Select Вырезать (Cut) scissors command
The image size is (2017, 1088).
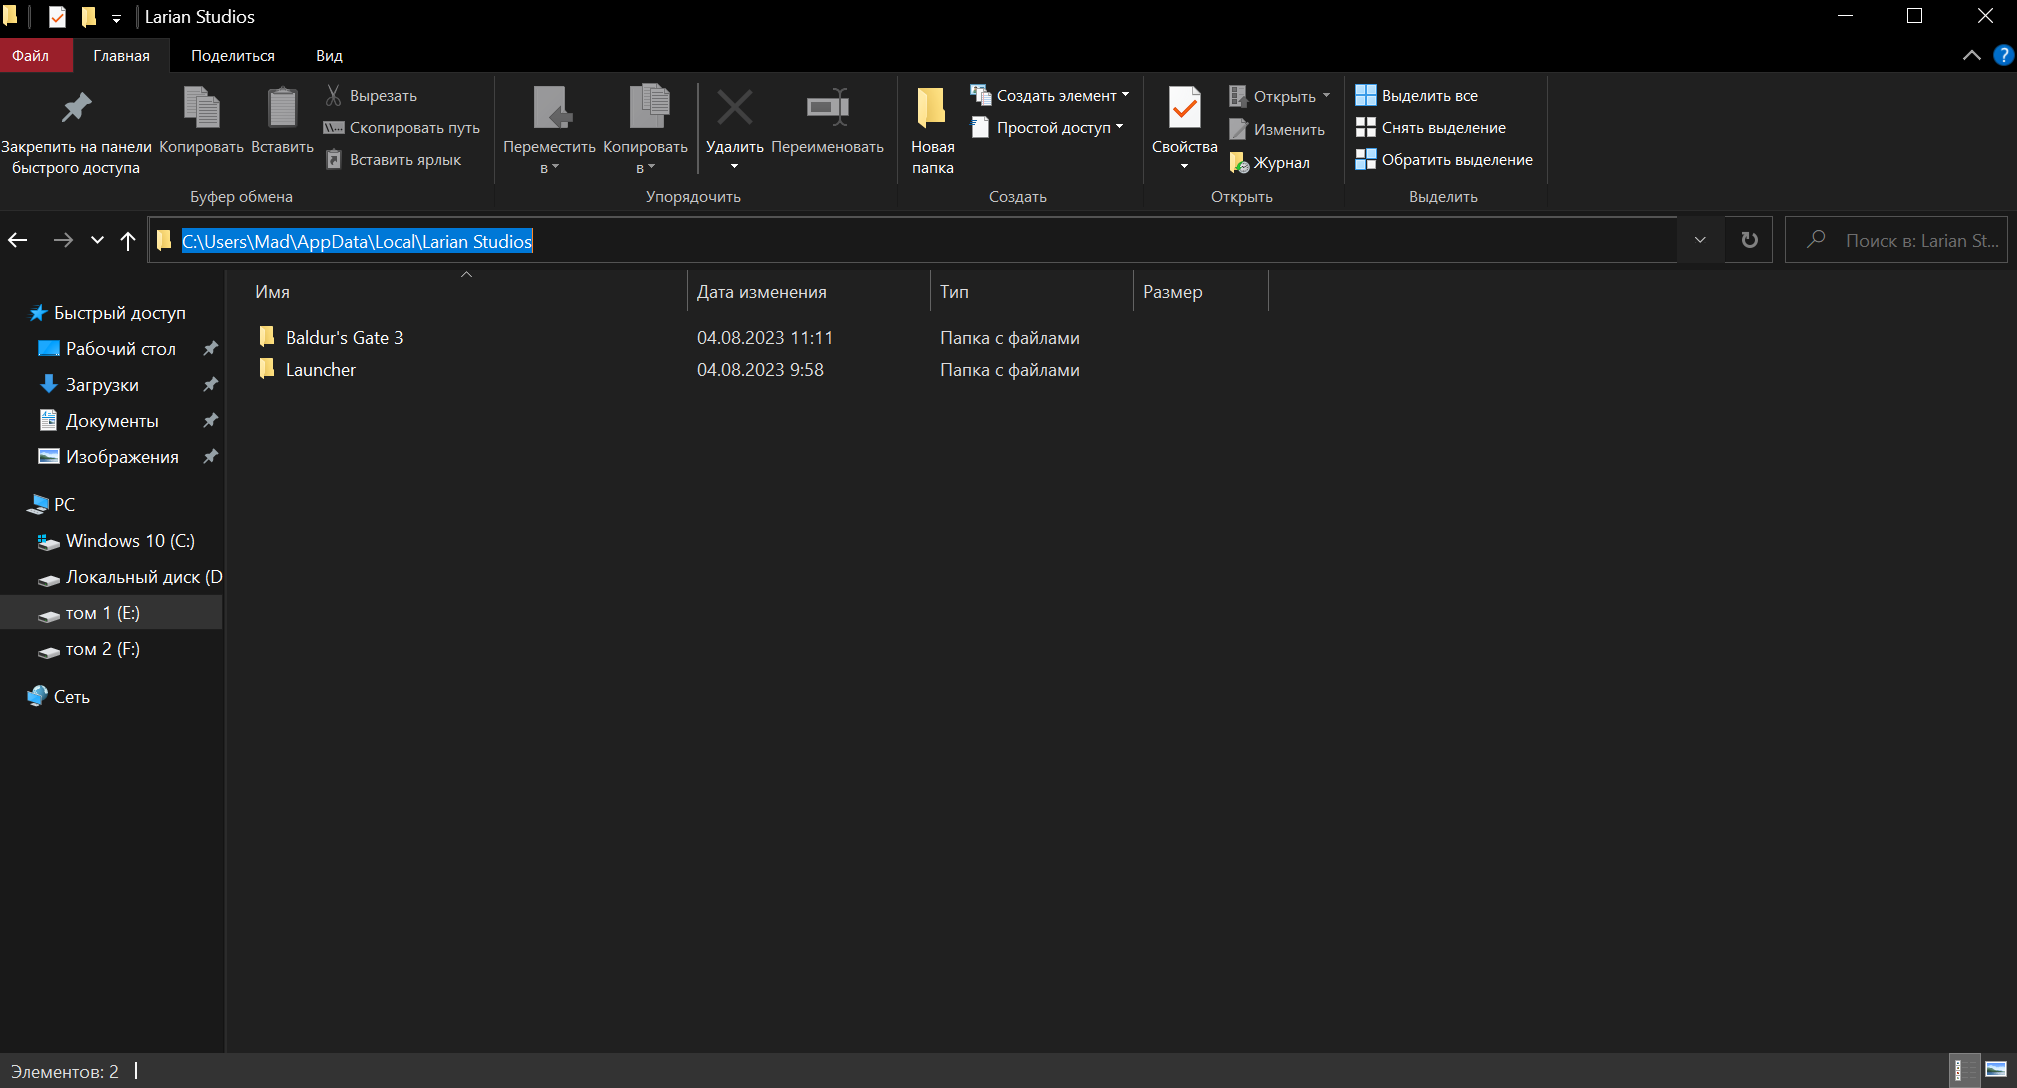pos(371,96)
